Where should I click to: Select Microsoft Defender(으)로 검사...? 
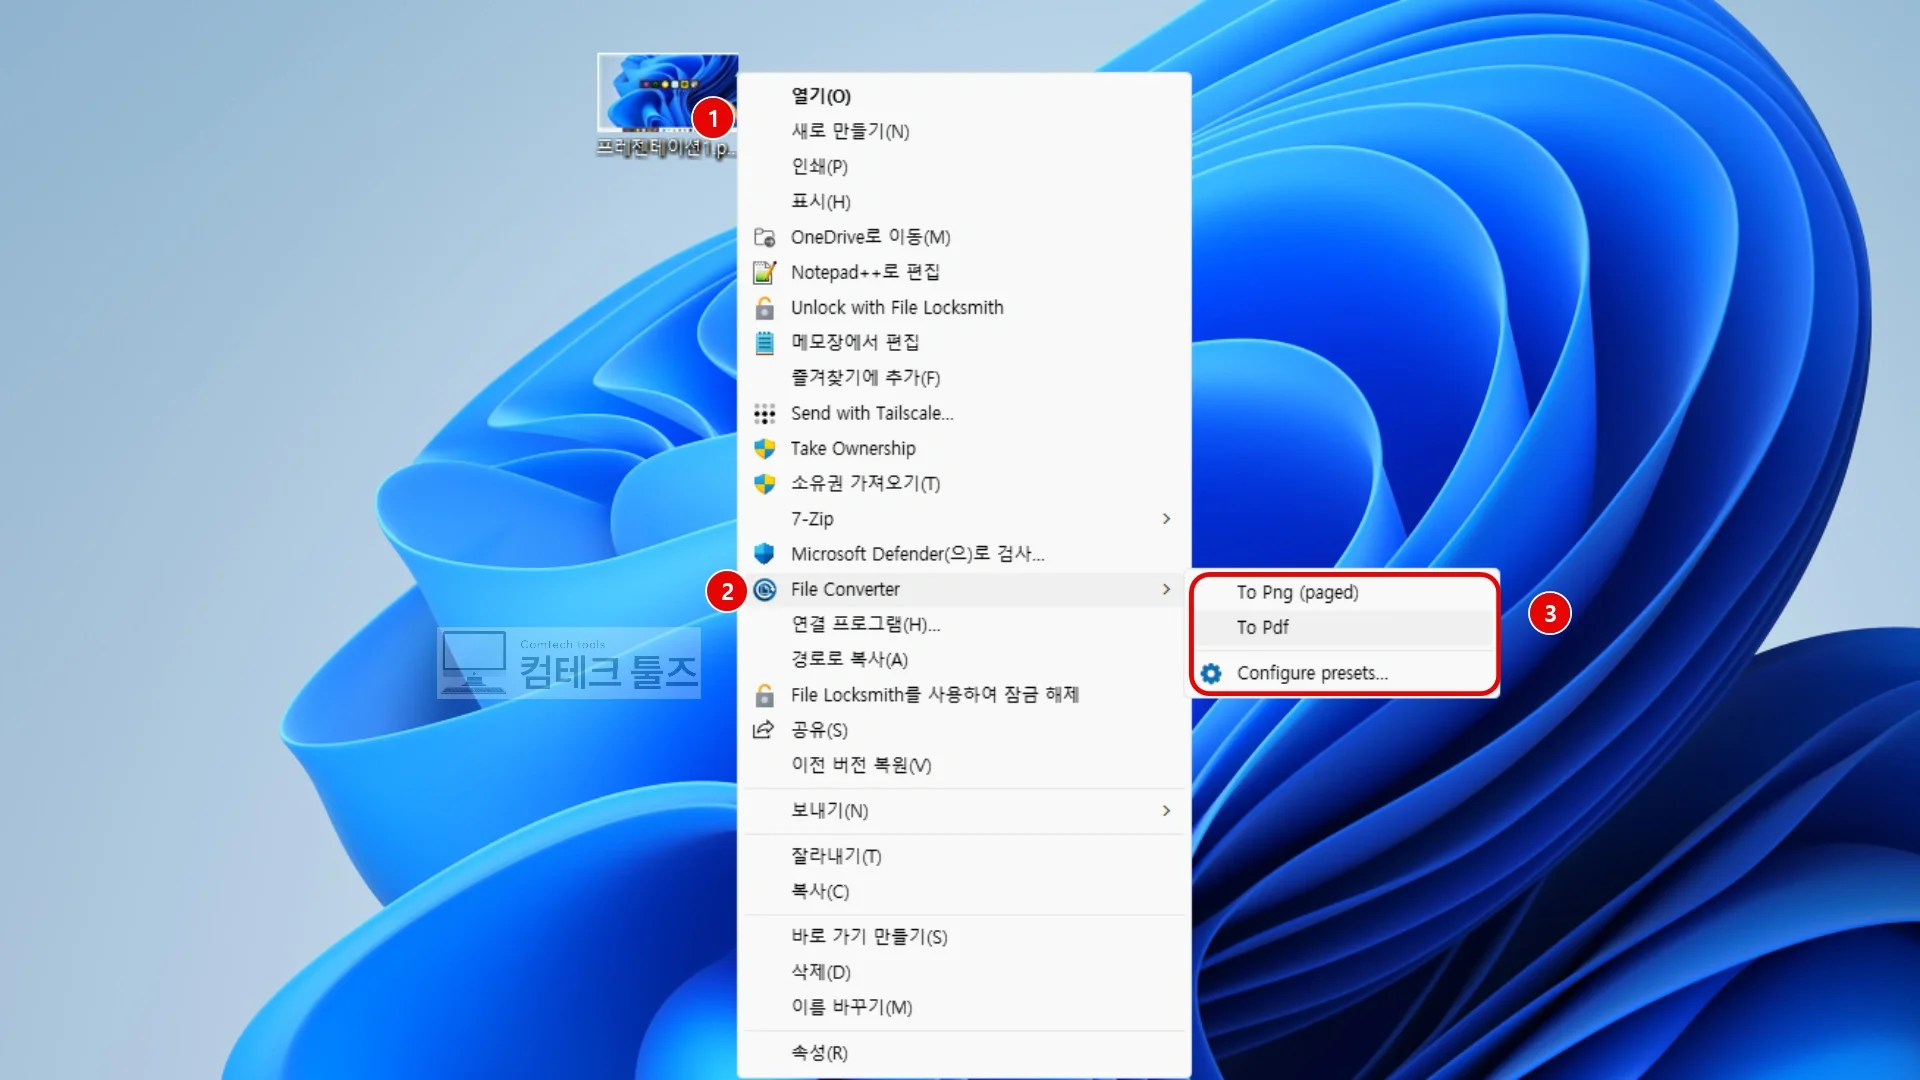964,554
